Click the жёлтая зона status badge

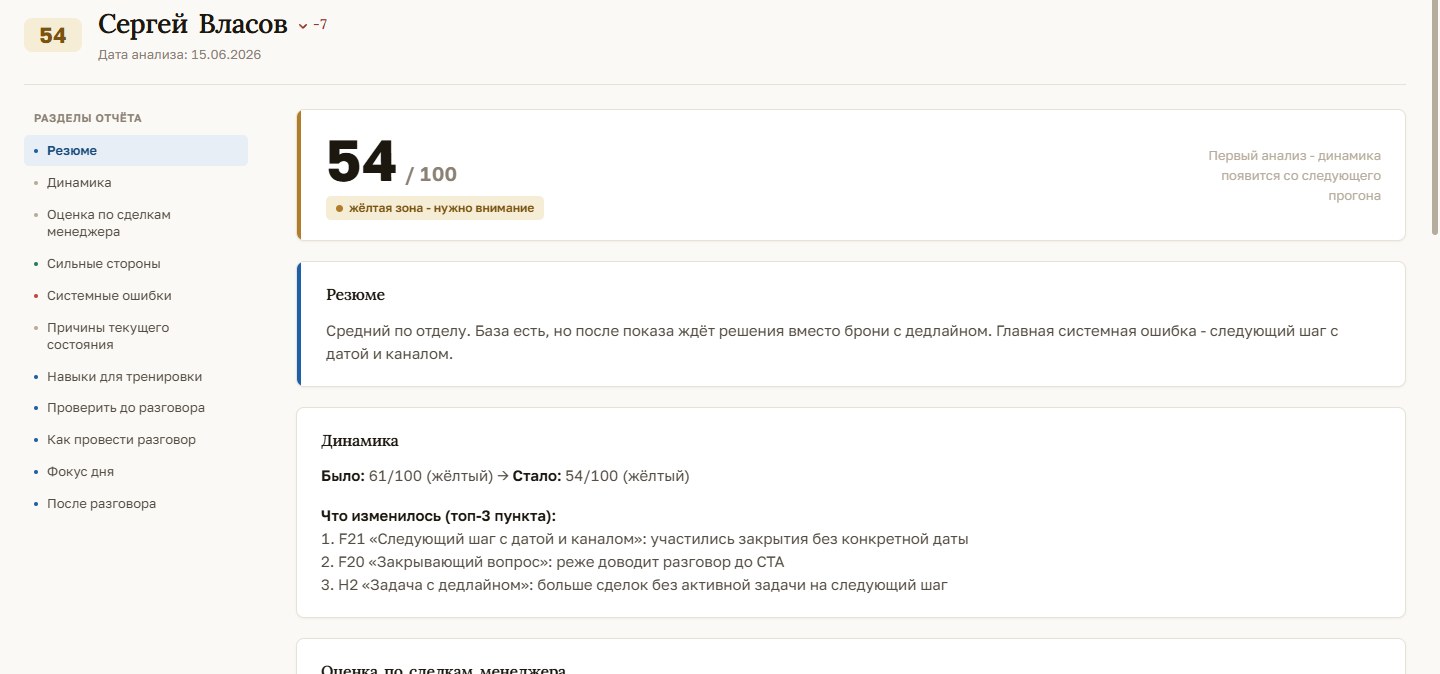[435, 208]
